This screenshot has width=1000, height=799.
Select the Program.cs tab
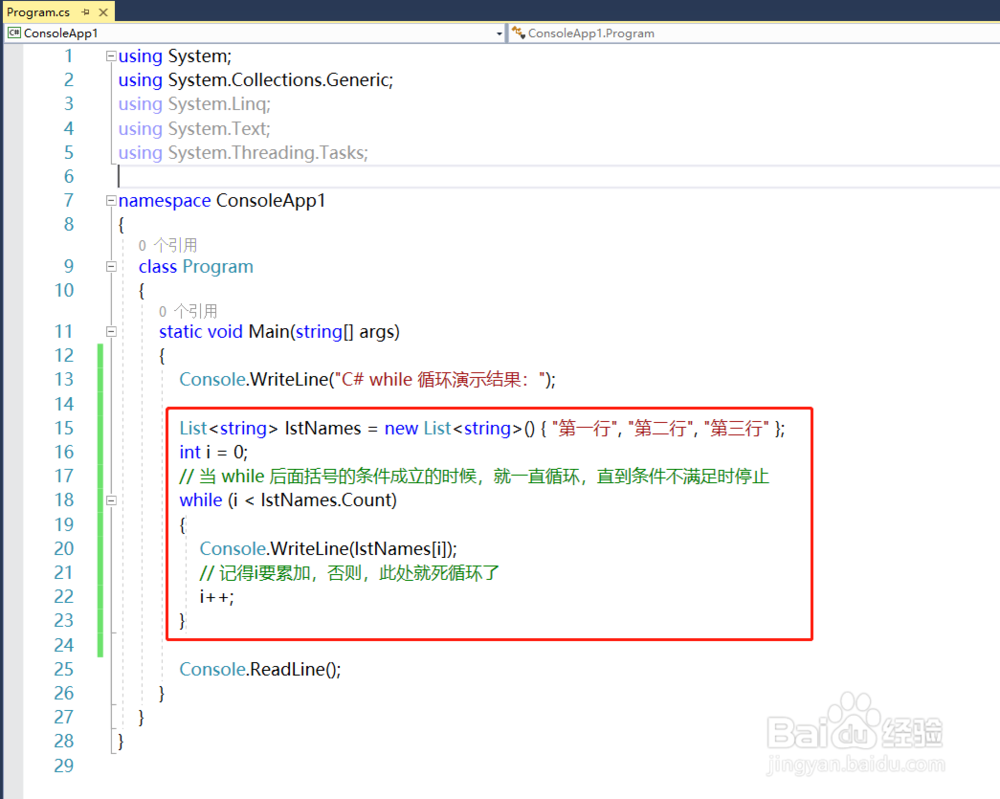point(38,12)
